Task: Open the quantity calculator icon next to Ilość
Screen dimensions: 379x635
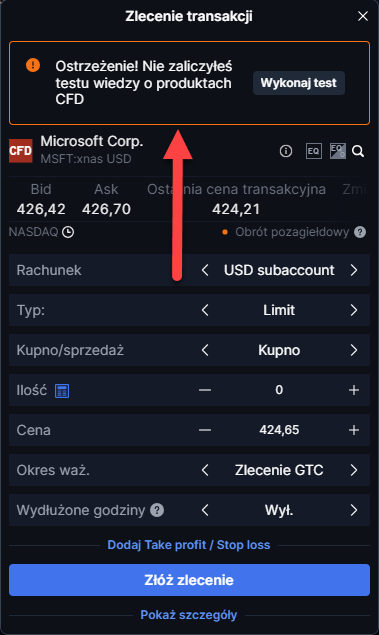Action: point(62,391)
